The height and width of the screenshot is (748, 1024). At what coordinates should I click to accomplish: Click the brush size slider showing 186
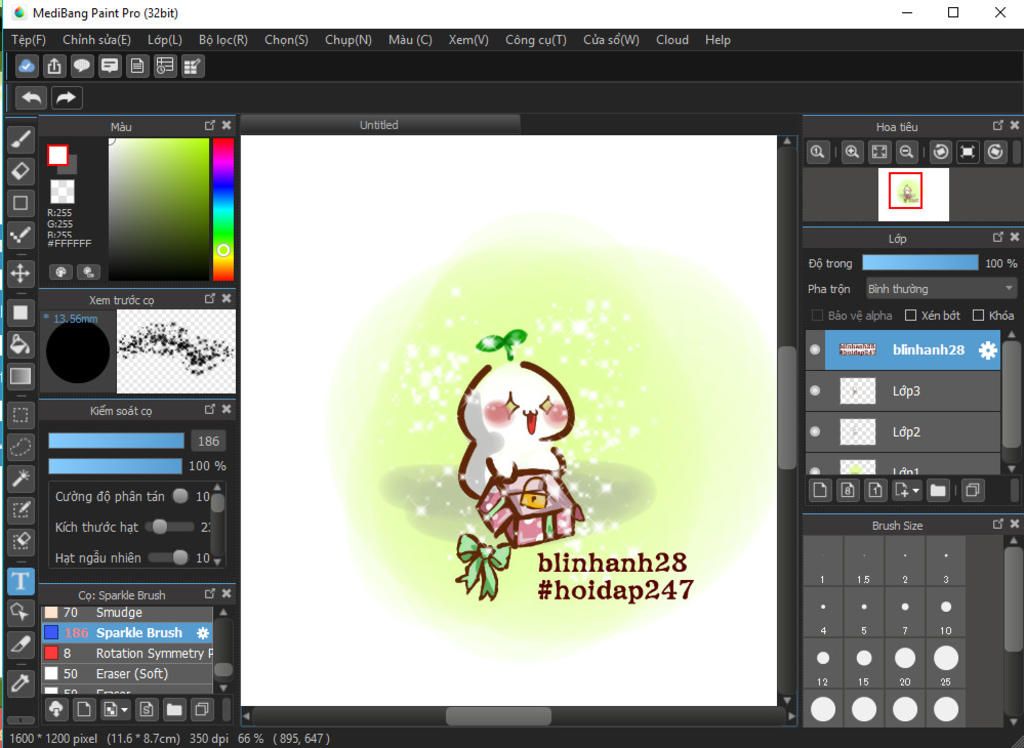coord(116,441)
